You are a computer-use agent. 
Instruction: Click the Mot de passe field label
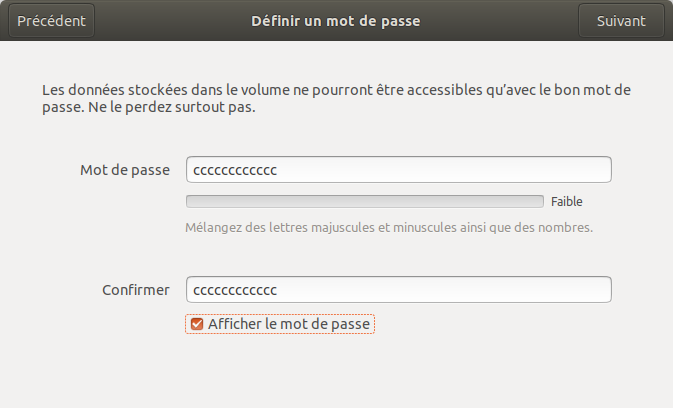(x=125, y=170)
